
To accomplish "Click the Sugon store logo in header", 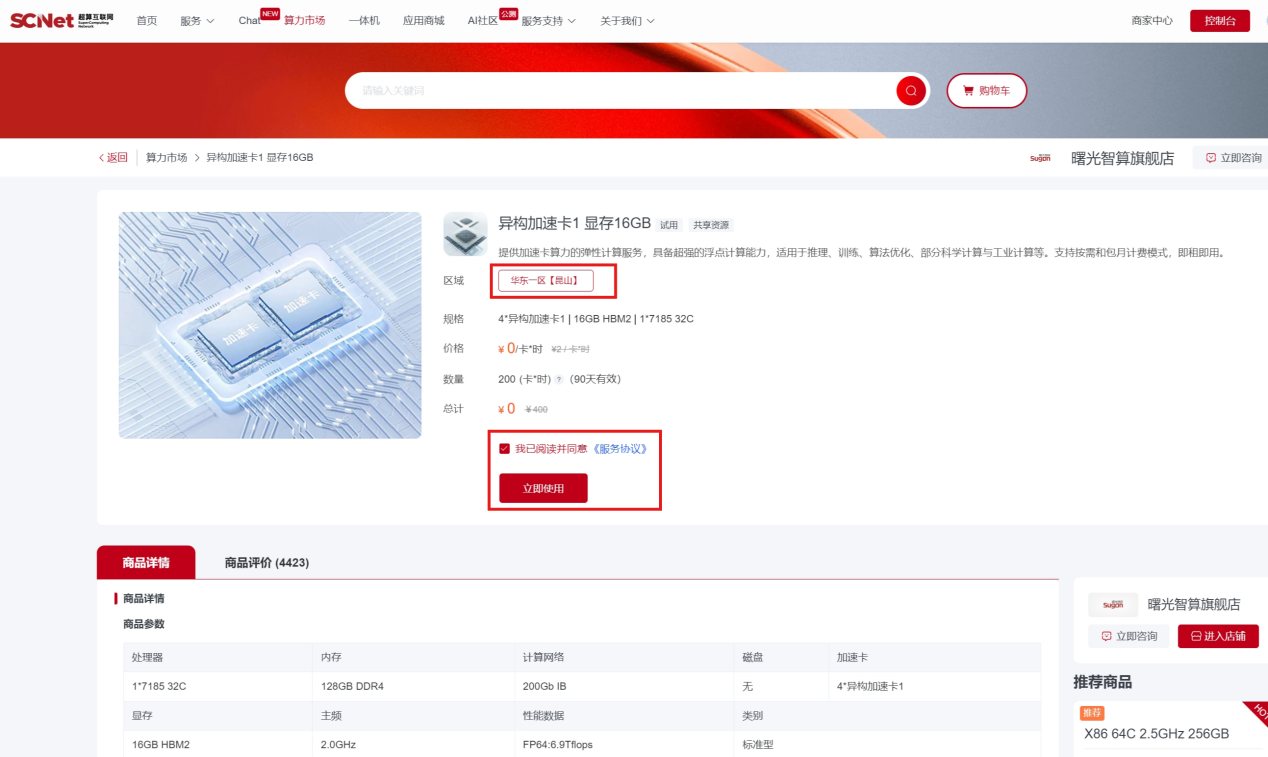I will click(x=1040, y=158).
